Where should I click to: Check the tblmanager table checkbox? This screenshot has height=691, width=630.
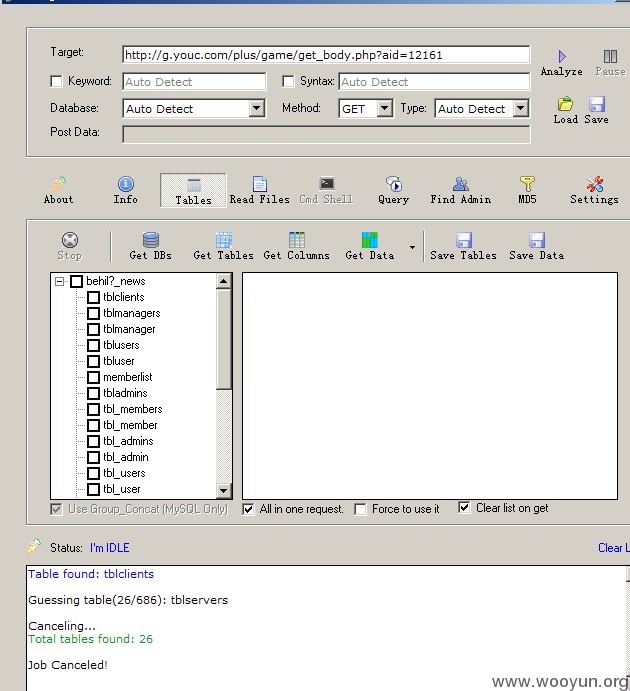pyautogui.click(x=93, y=330)
